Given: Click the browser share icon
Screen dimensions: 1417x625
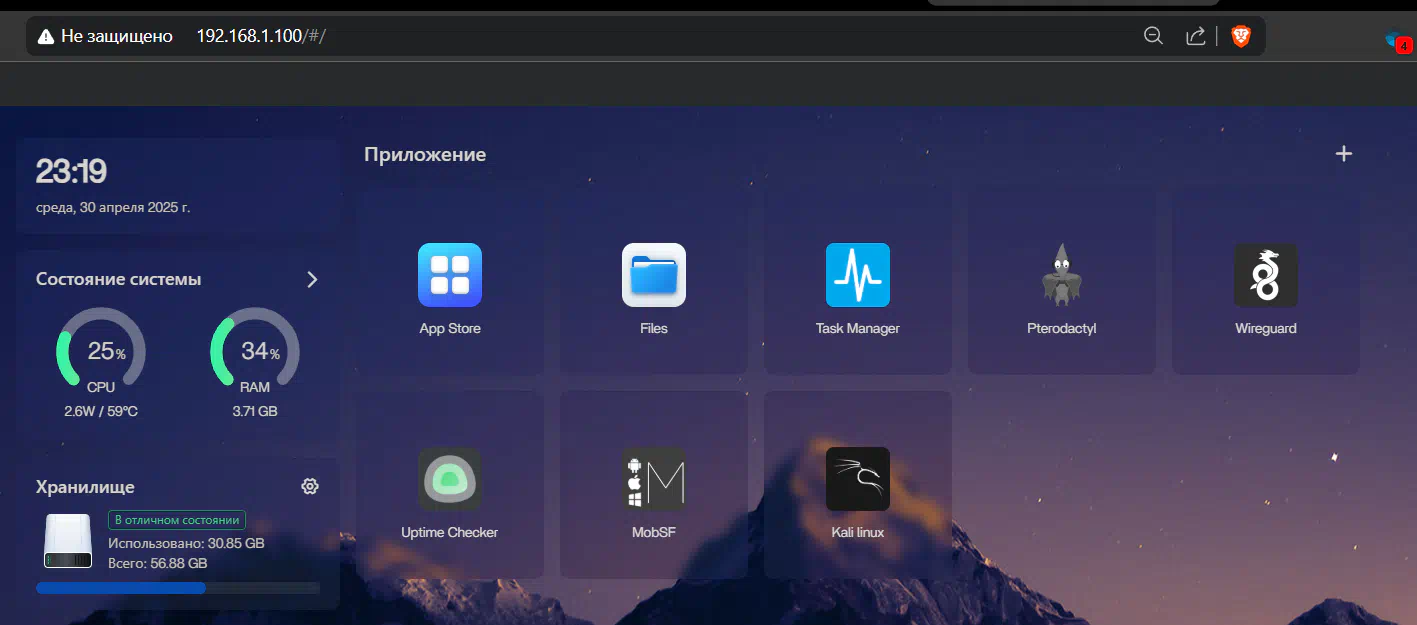Looking at the screenshot, I should pos(1195,36).
